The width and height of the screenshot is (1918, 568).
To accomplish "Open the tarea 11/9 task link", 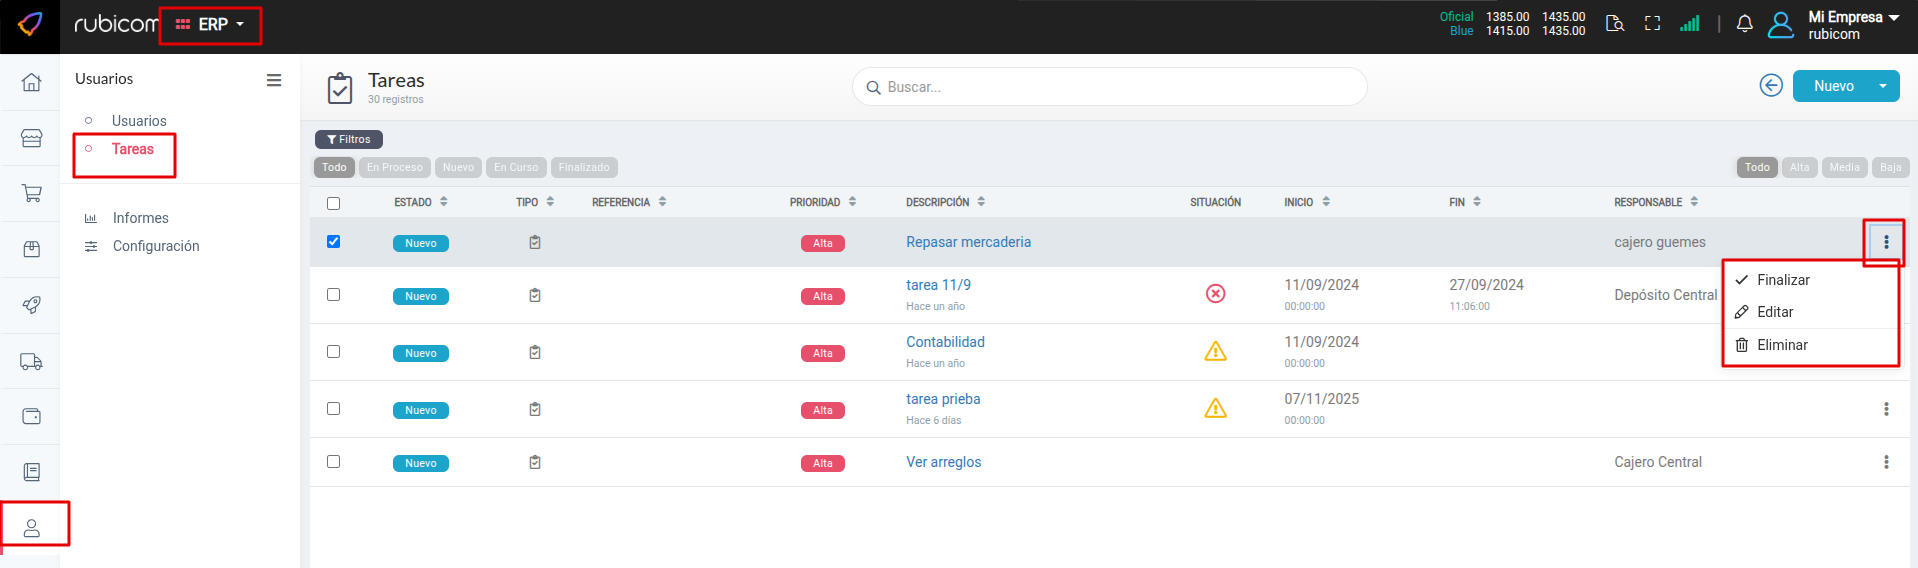I will click(937, 285).
